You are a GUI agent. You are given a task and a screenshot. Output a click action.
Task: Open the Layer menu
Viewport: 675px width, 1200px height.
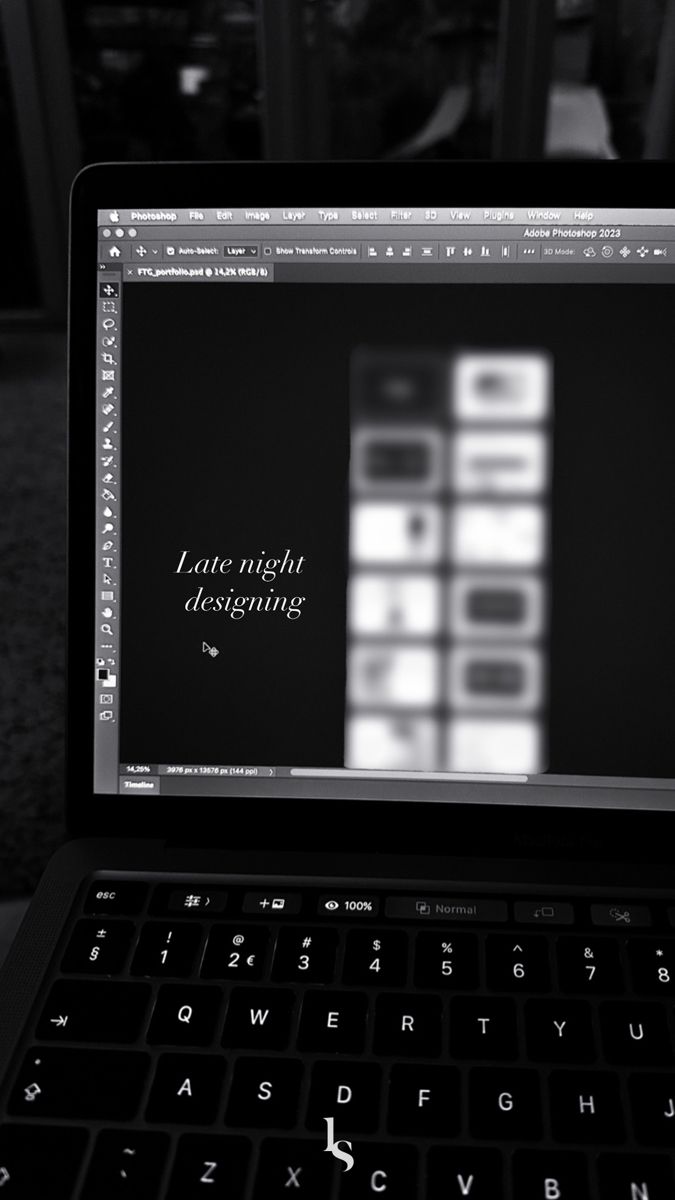294,216
